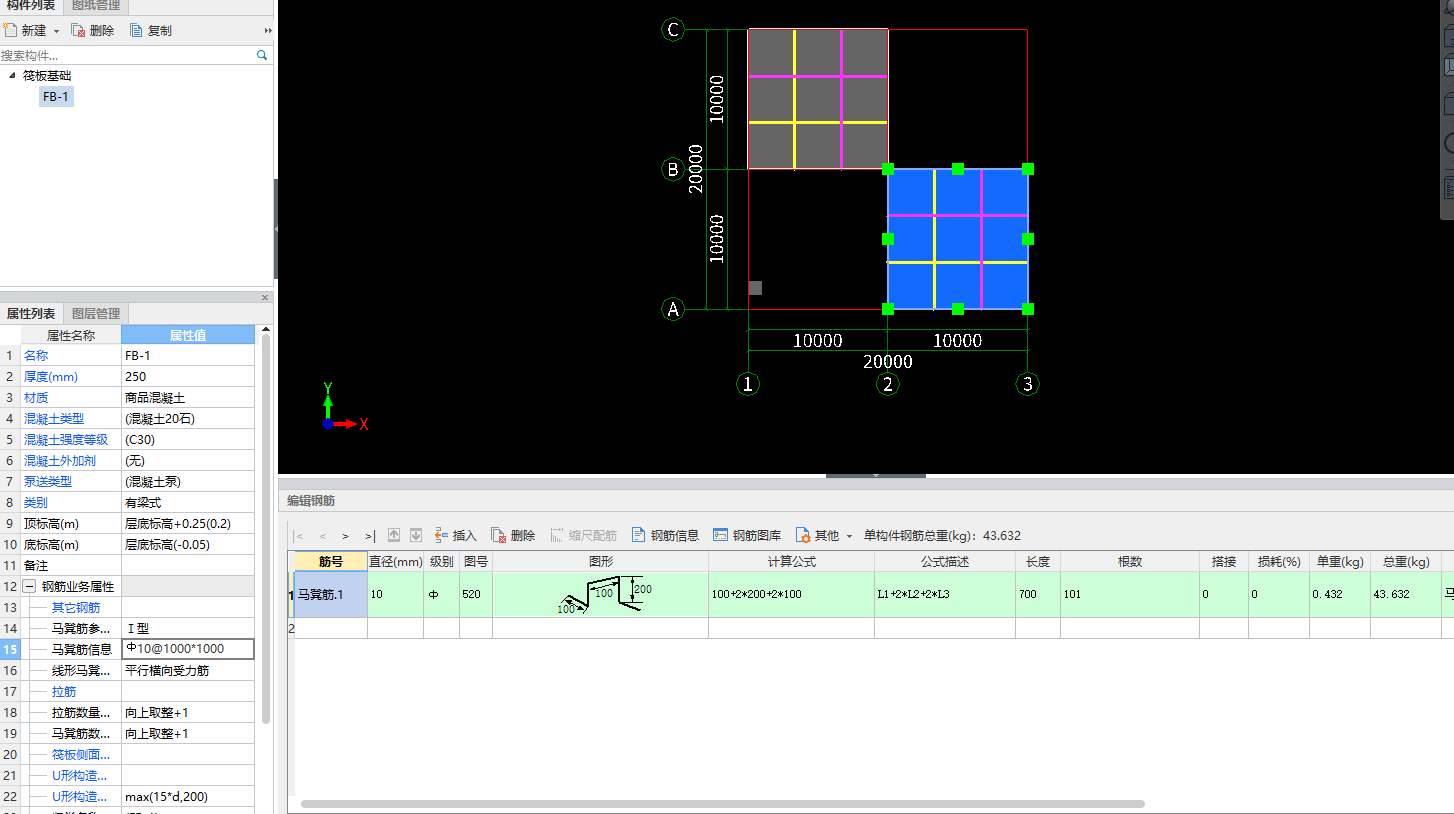Screen dimensions: 1454x814
Task: Click the 厚度 value 250
Action: 188,377
